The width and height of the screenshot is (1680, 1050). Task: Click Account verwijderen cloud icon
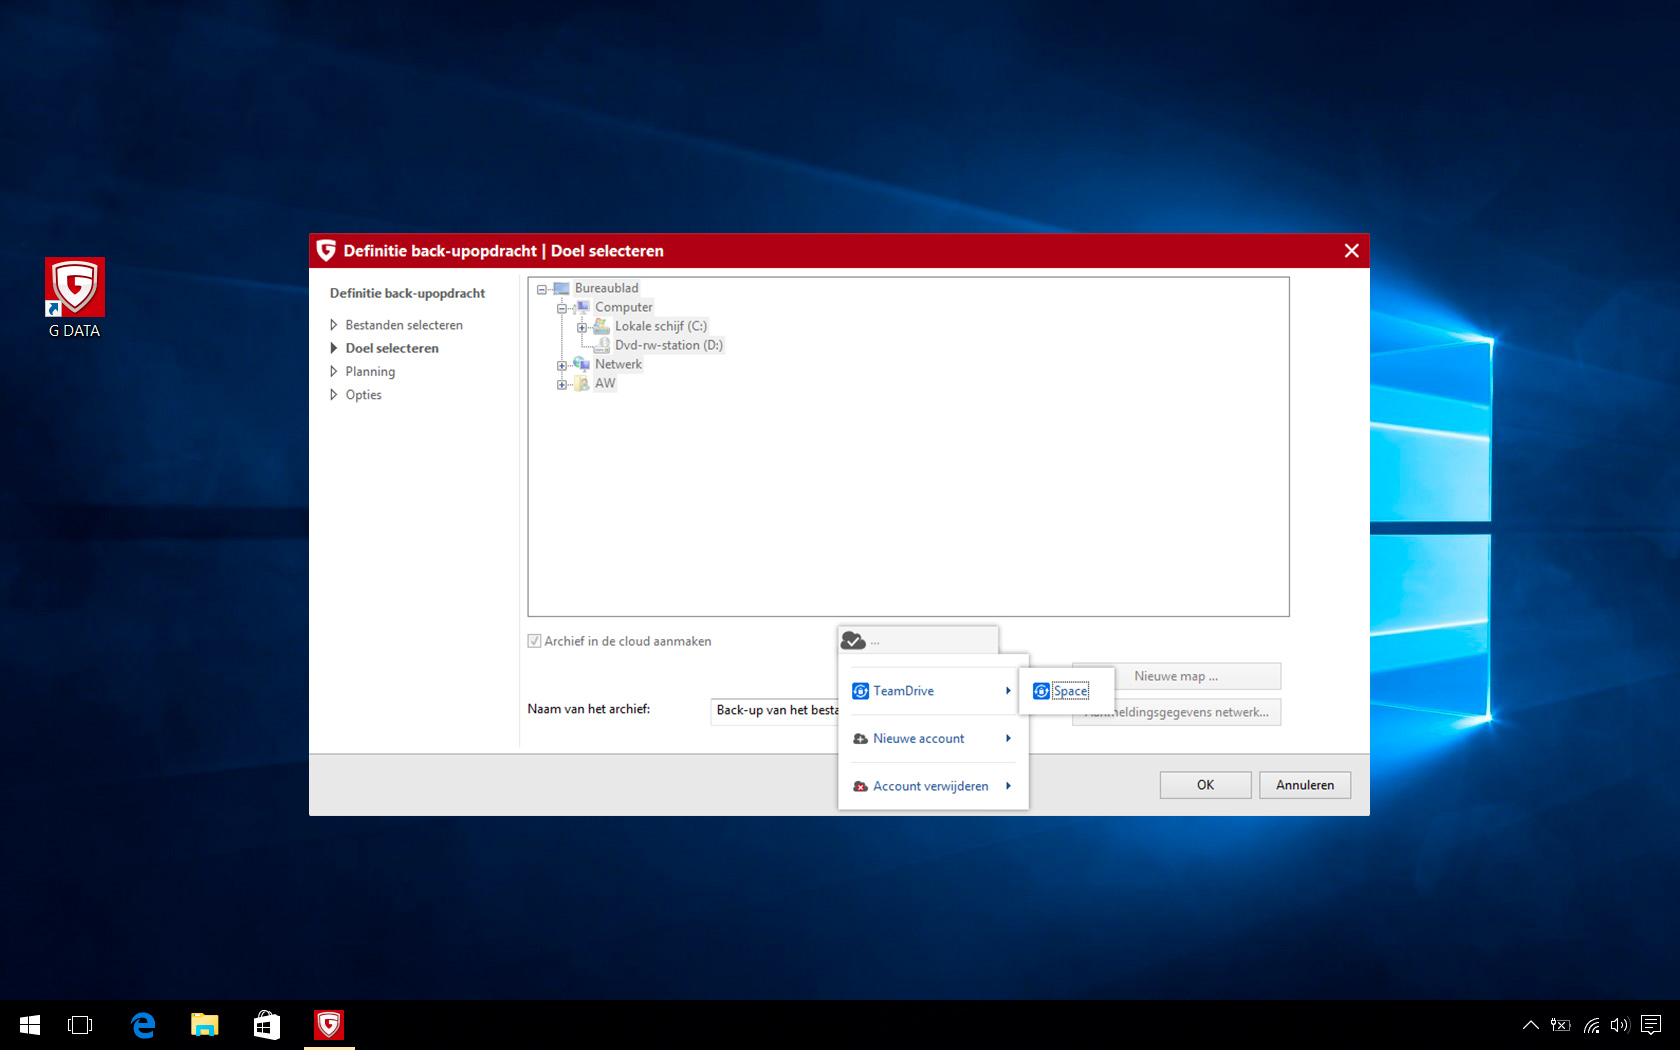point(860,787)
